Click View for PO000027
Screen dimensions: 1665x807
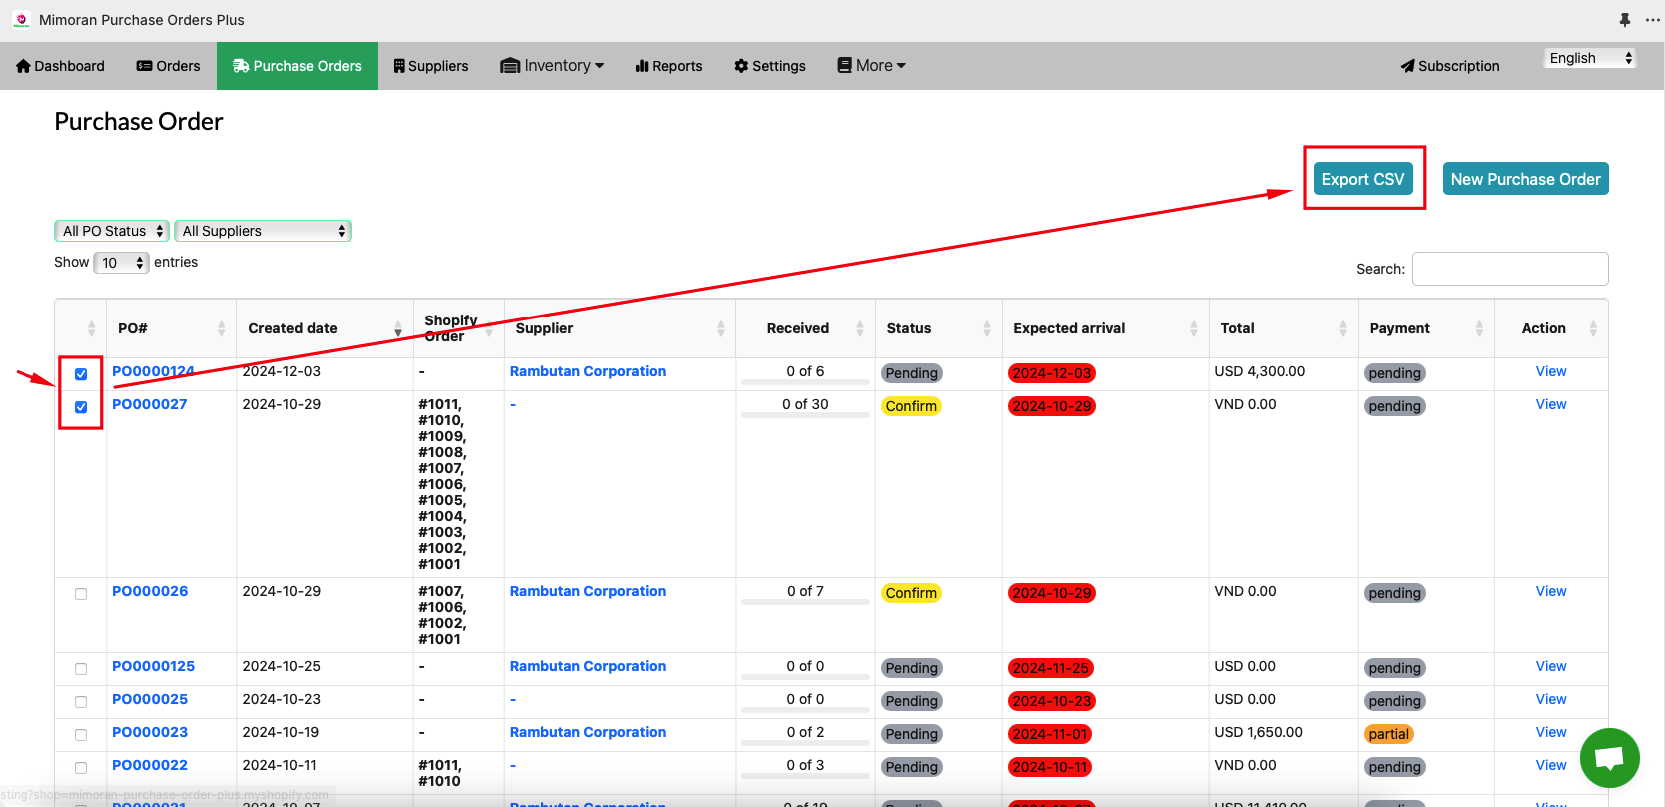point(1551,404)
